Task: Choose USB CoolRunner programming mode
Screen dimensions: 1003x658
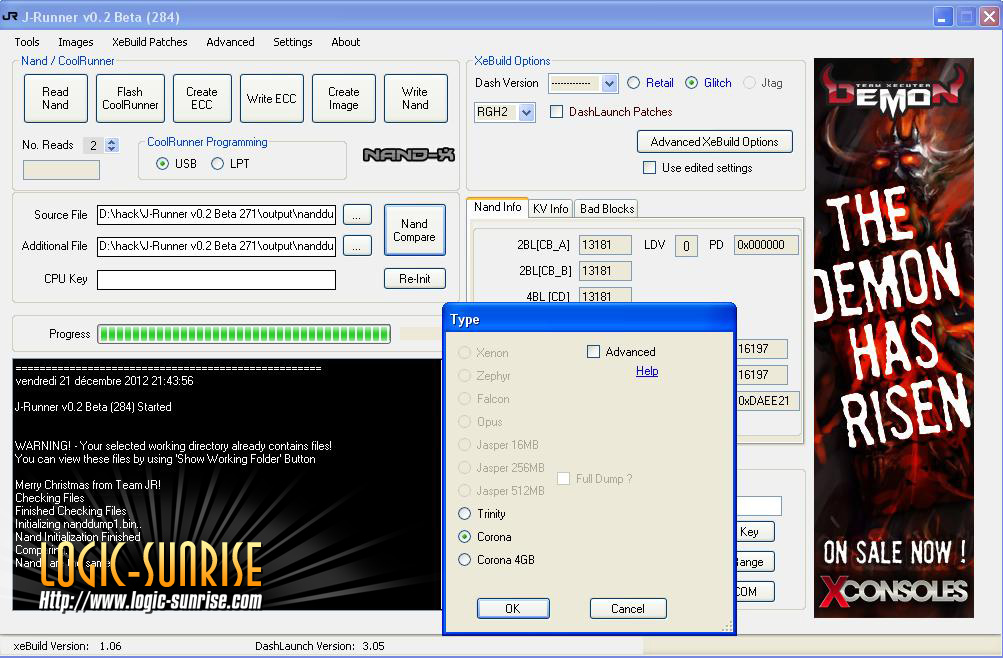Action: click(162, 164)
